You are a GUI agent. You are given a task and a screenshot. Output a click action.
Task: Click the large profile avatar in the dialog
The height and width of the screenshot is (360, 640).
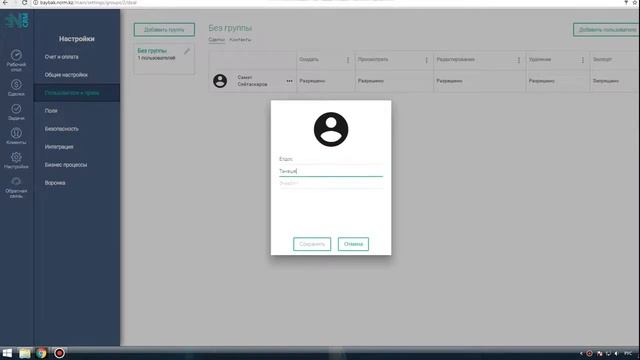tap(331, 129)
